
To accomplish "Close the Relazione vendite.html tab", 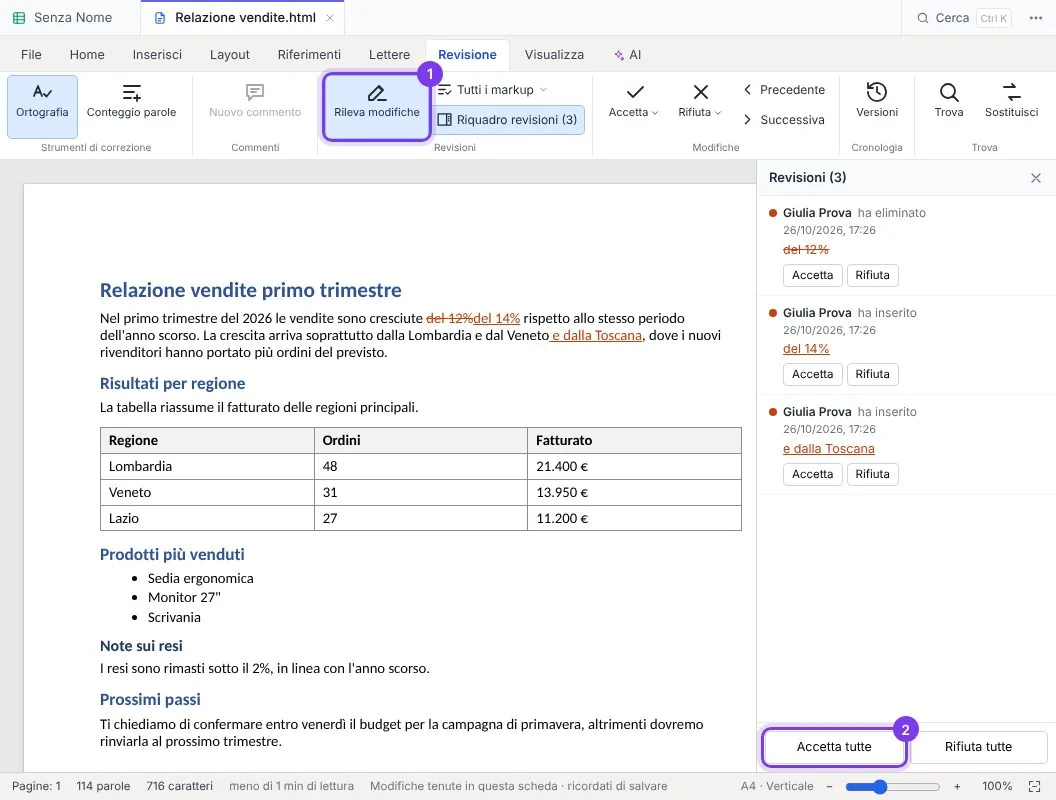I will 330,18.
